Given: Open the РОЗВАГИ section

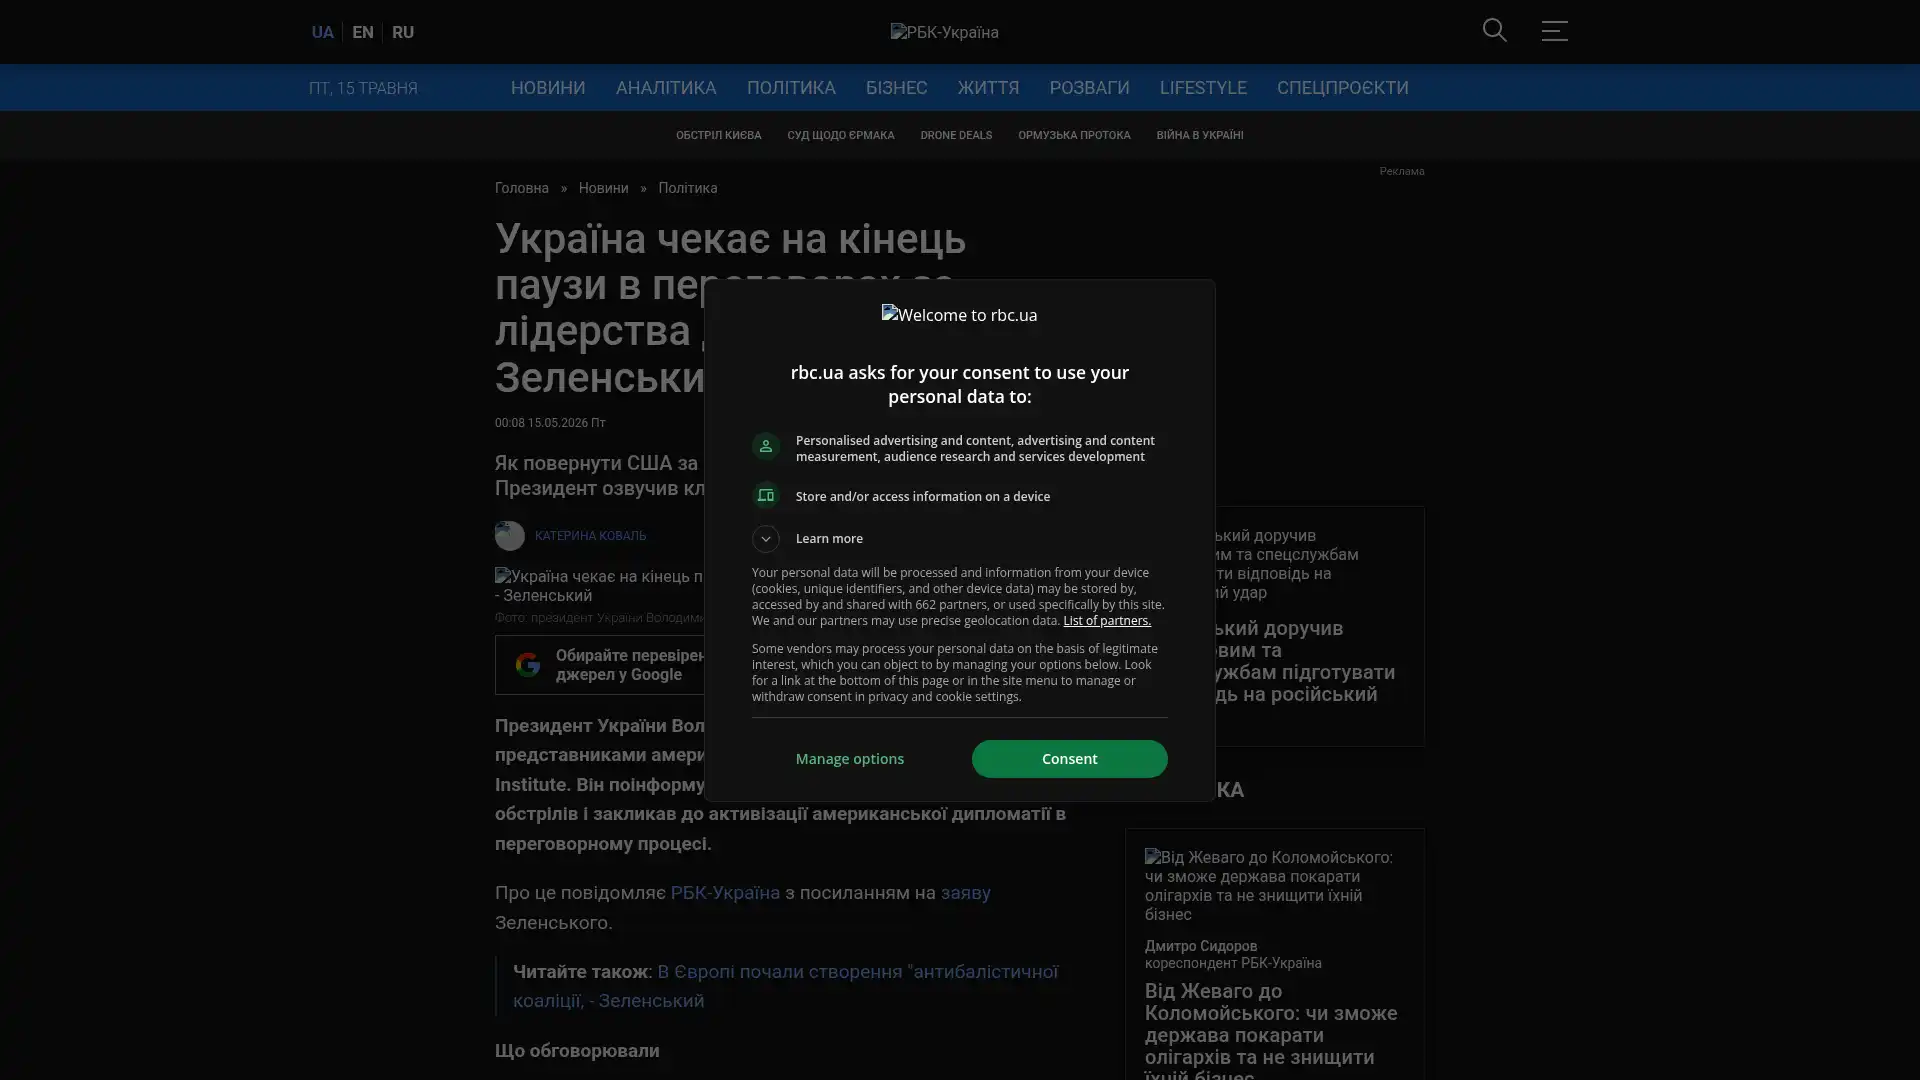Looking at the screenshot, I should [1089, 88].
